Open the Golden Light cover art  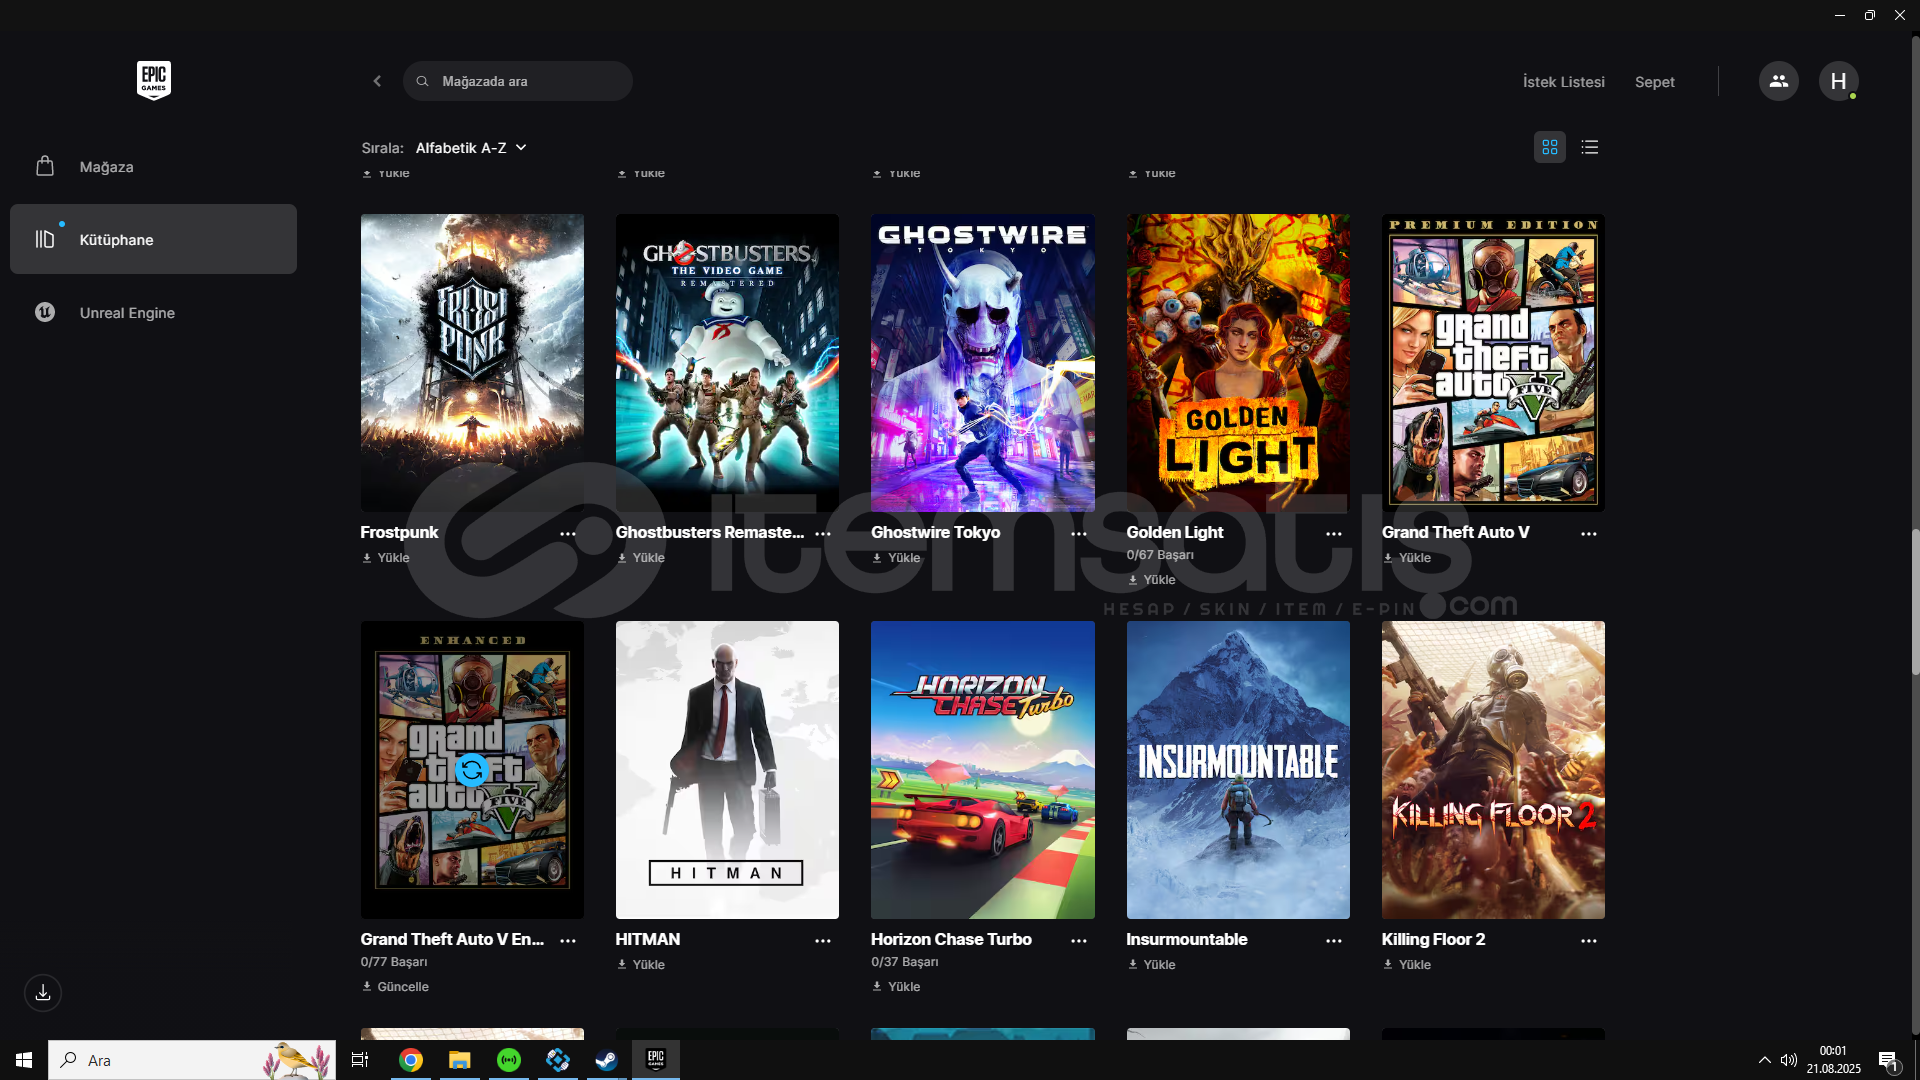(x=1238, y=363)
